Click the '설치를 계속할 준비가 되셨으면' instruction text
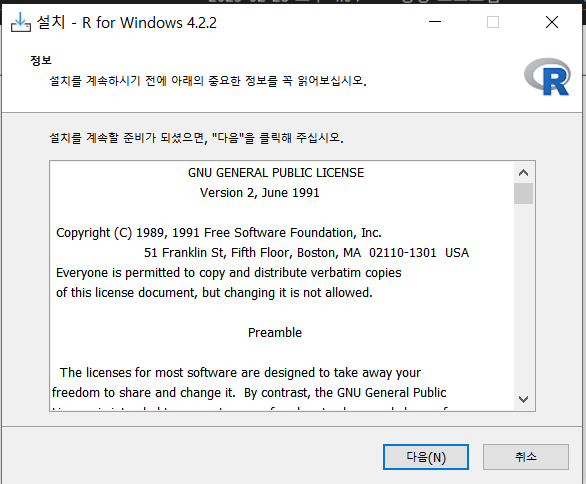586x484 pixels. pos(196,138)
